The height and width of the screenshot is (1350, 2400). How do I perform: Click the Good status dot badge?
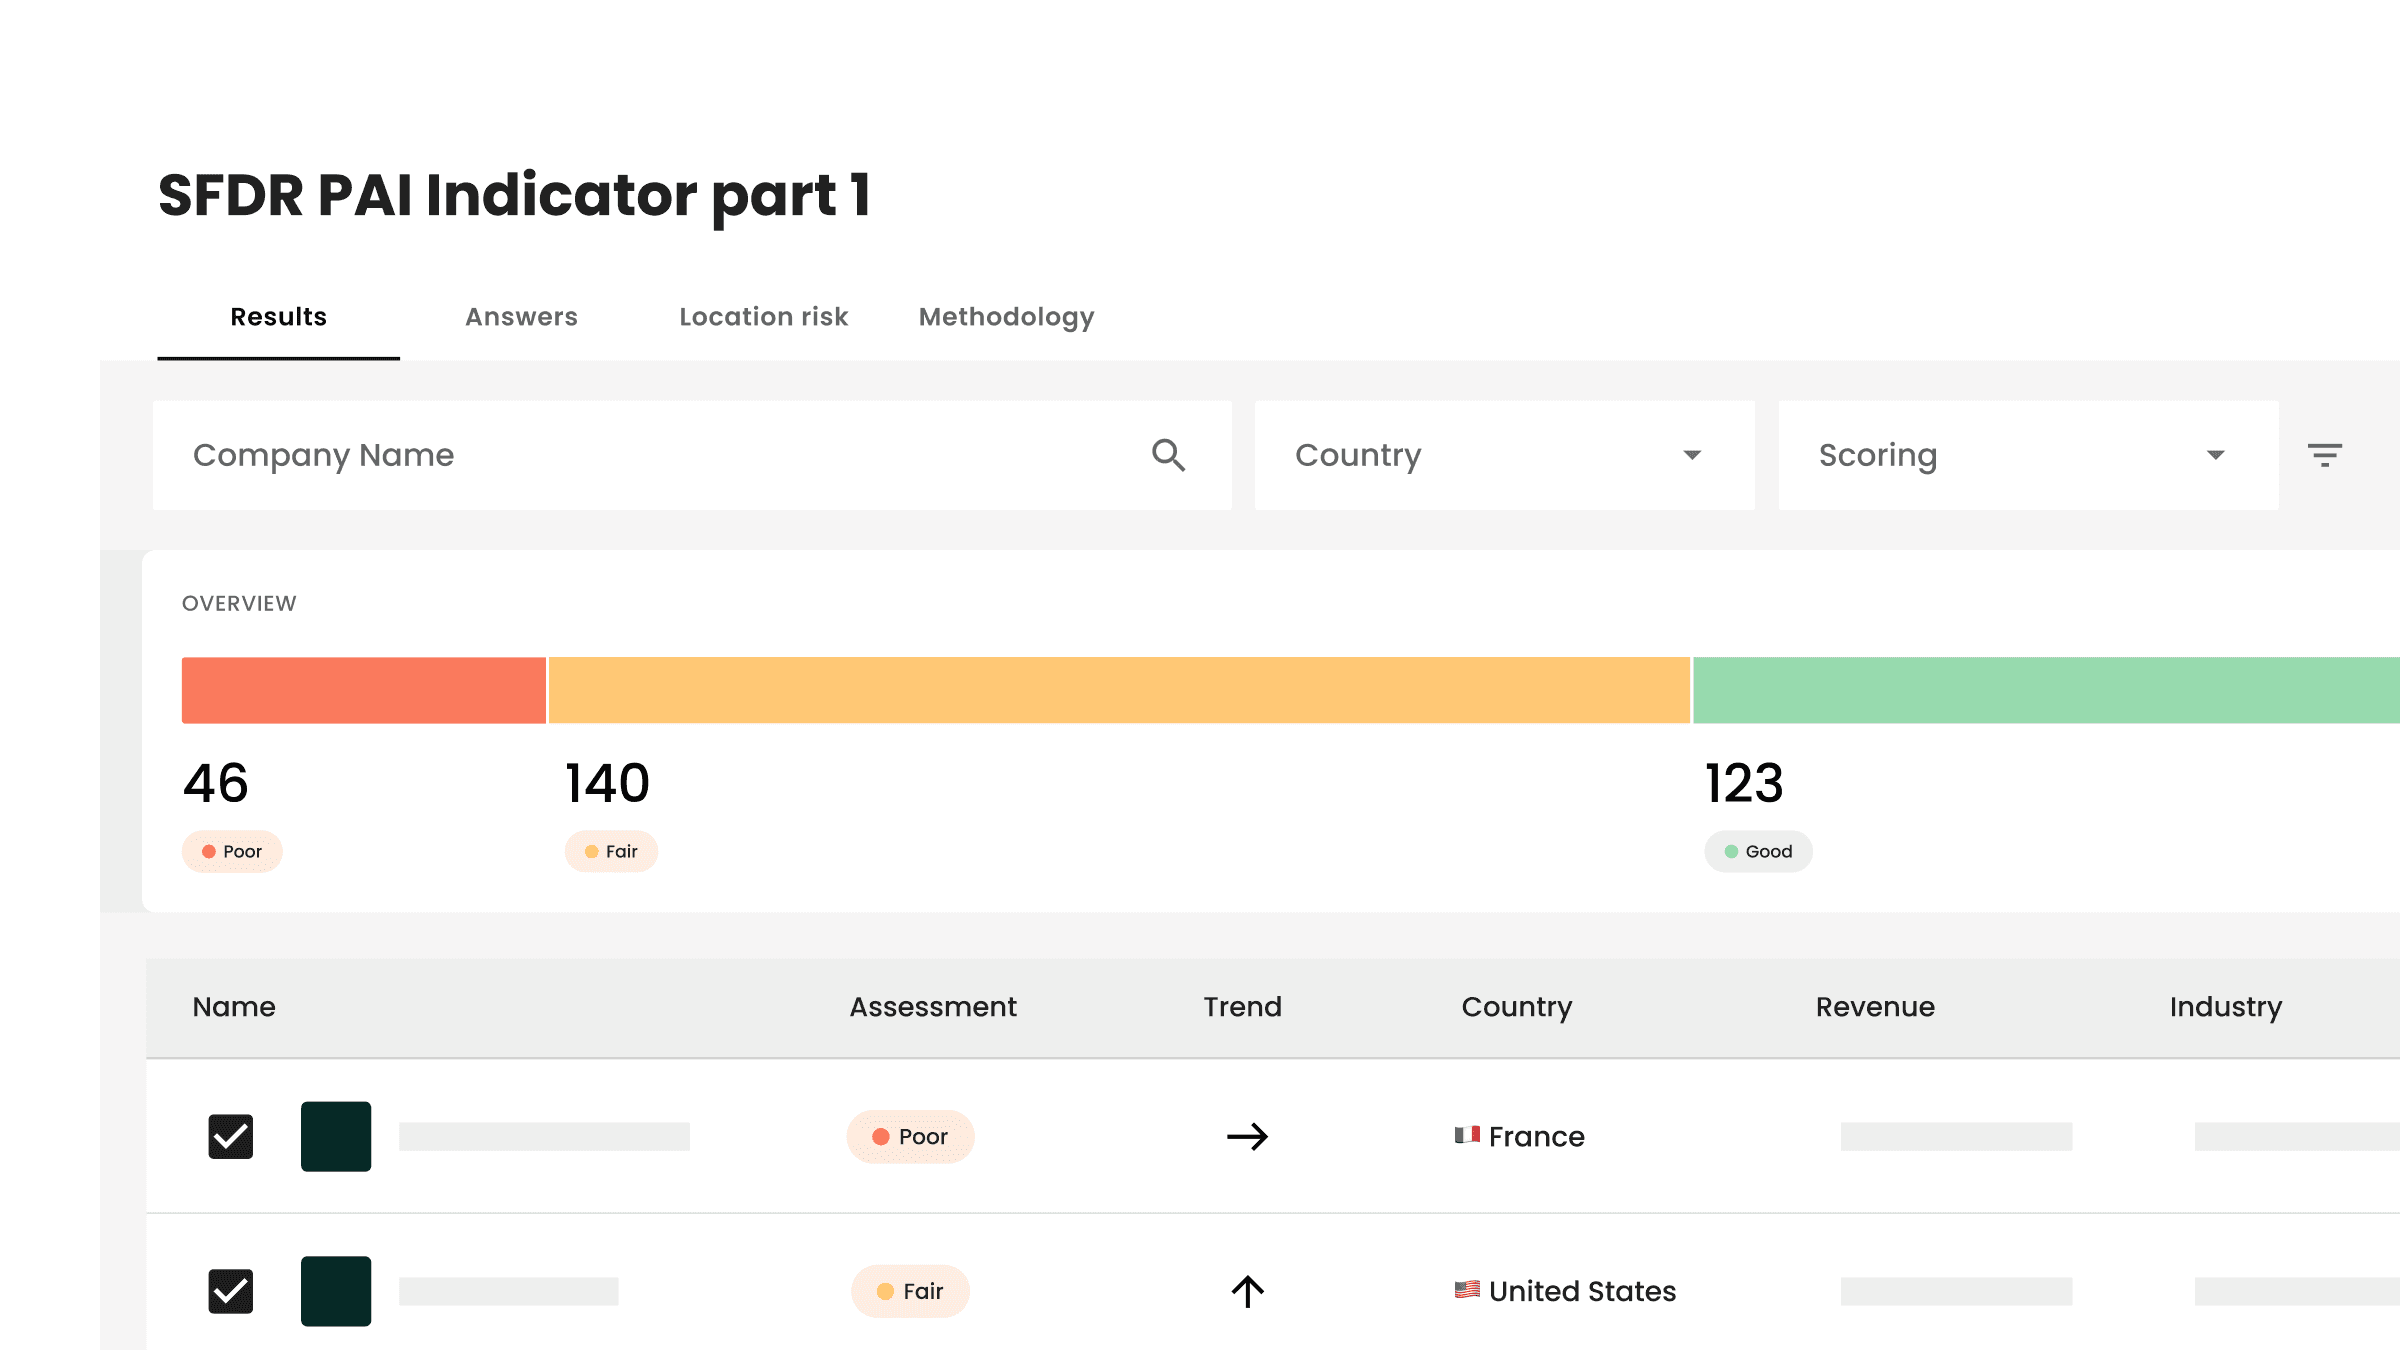[x=1757, y=851]
